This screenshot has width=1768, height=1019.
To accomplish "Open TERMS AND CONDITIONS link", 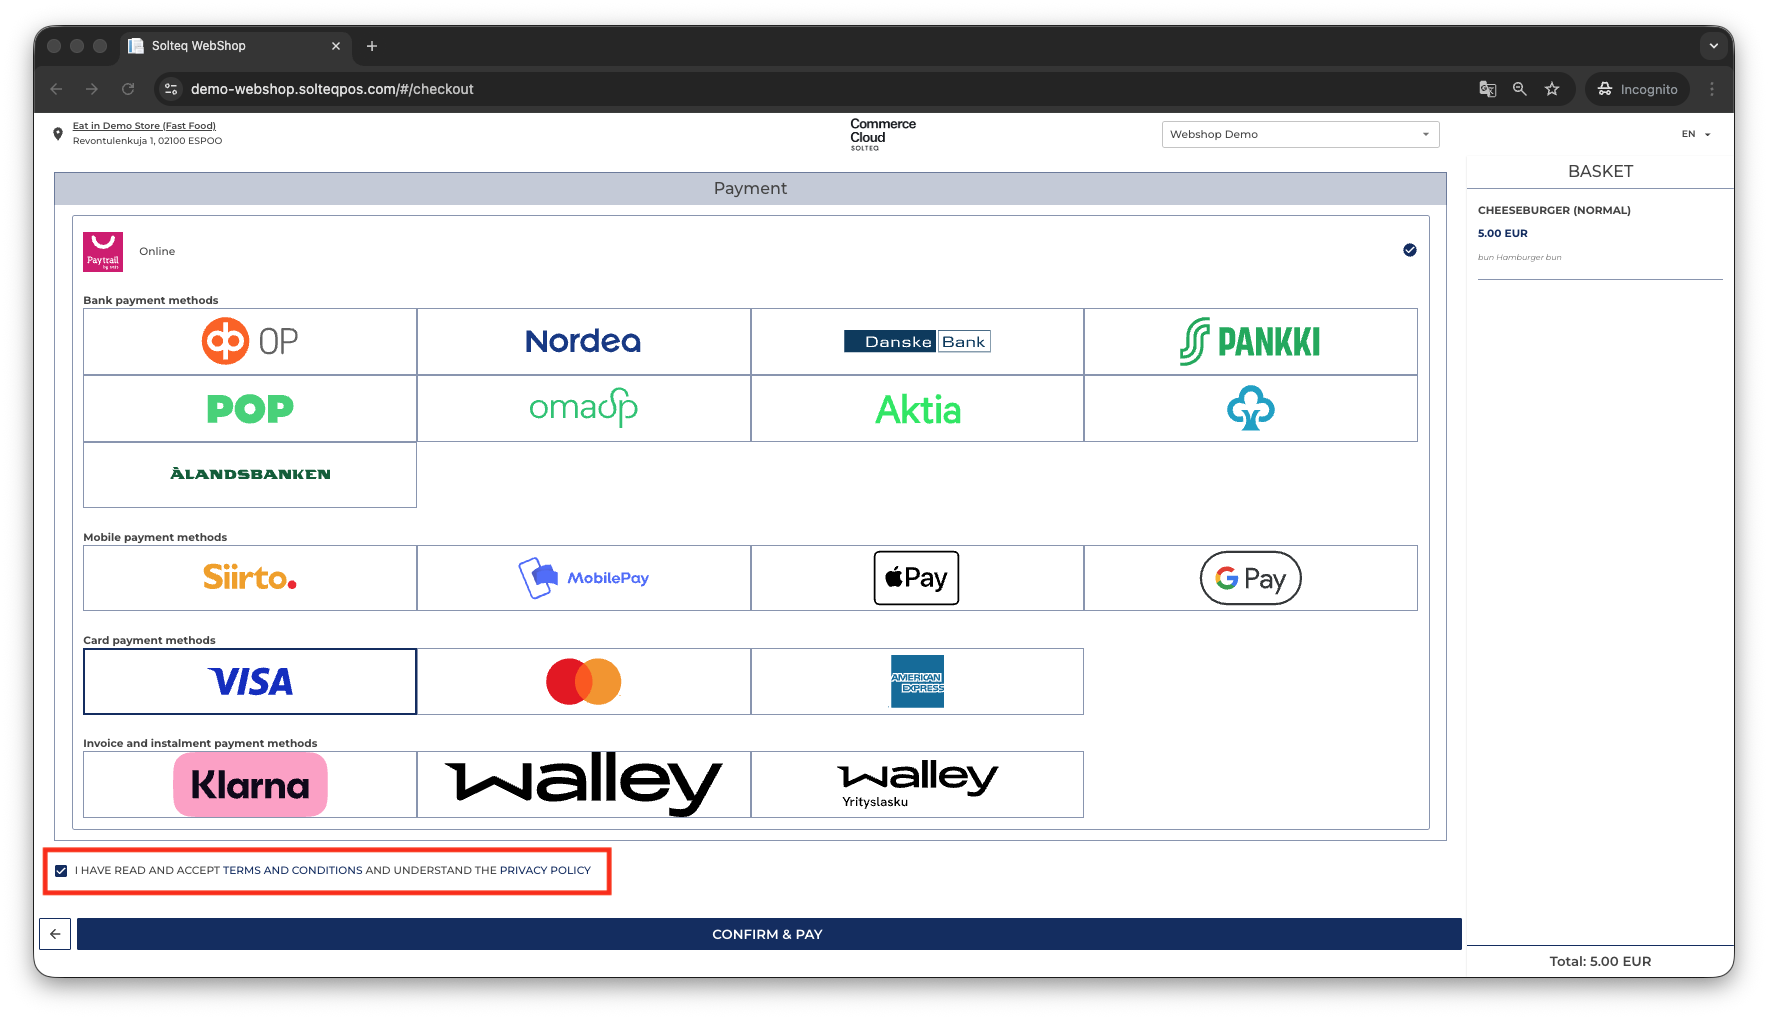I will [x=293, y=871].
